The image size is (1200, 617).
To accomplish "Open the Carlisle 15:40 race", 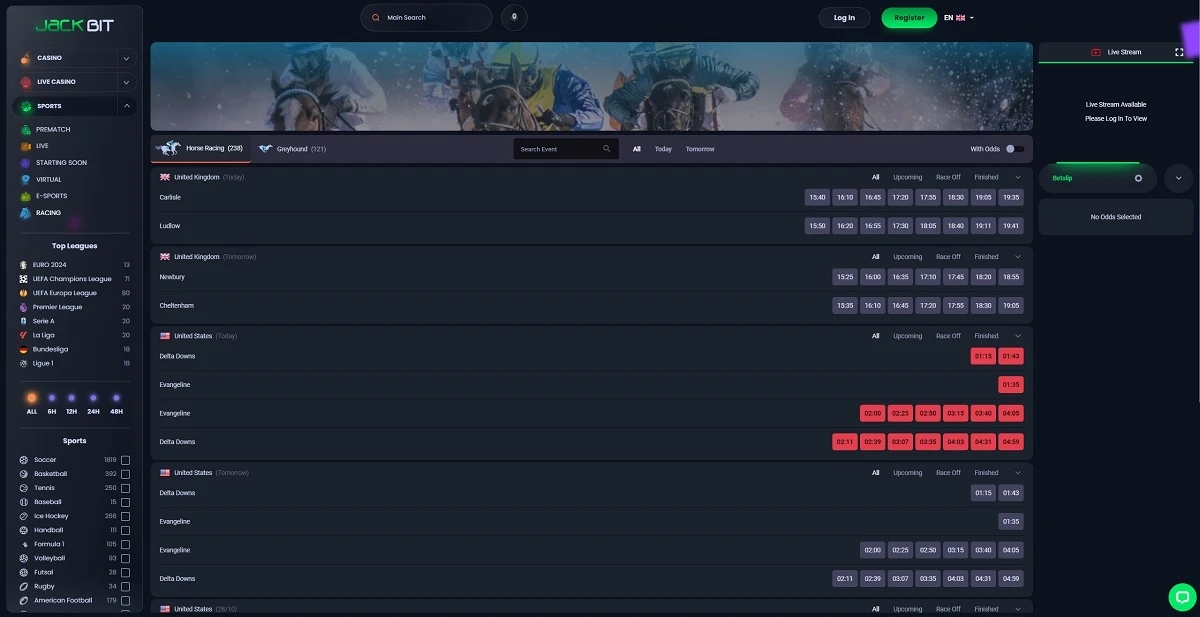I will tap(818, 198).
